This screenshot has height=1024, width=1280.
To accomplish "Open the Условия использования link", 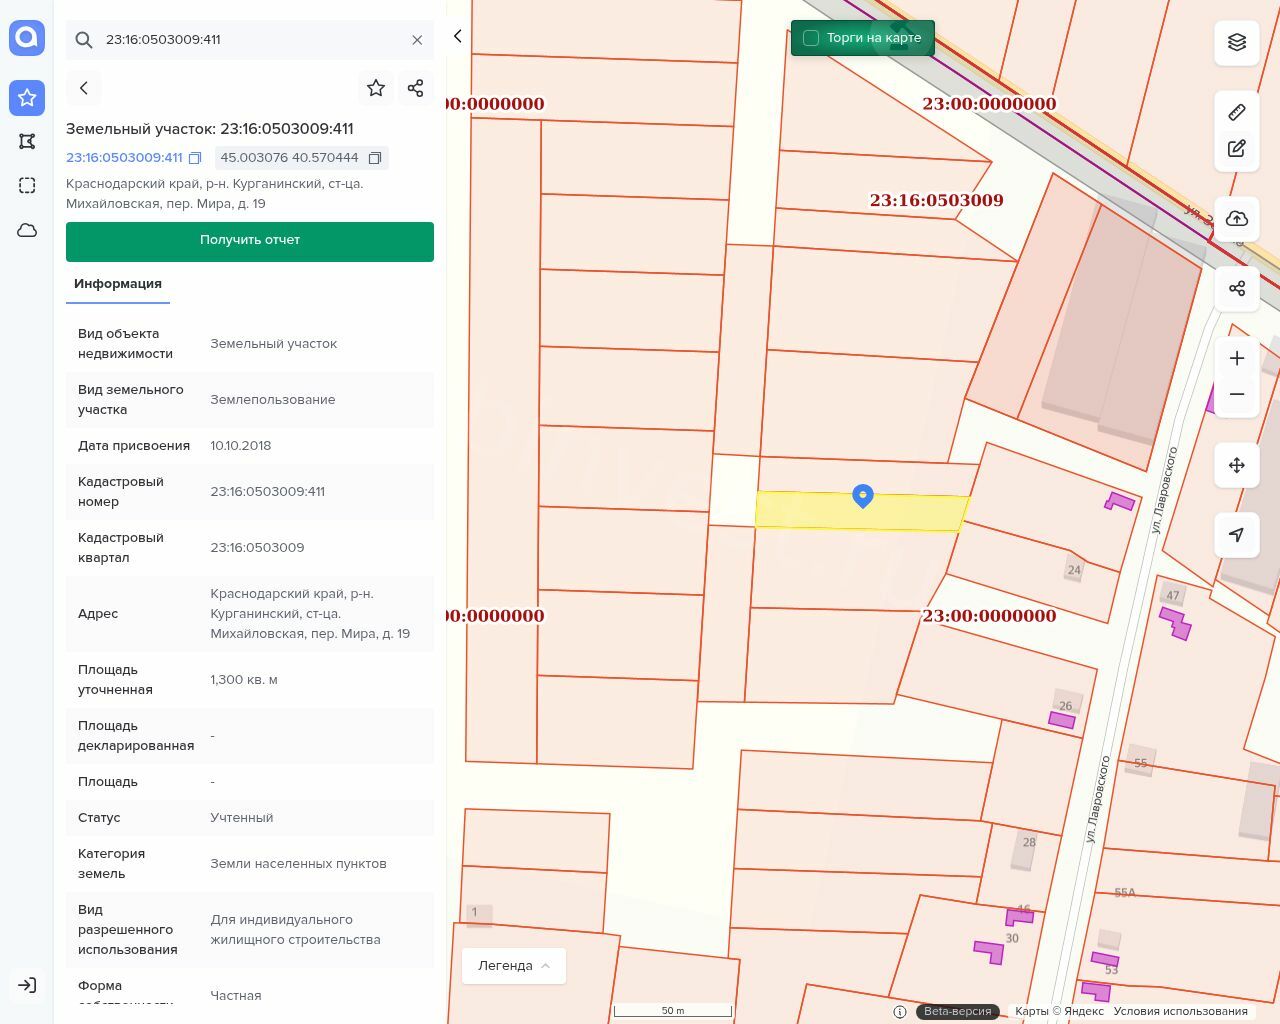I will pyautogui.click(x=1180, y=1011).
